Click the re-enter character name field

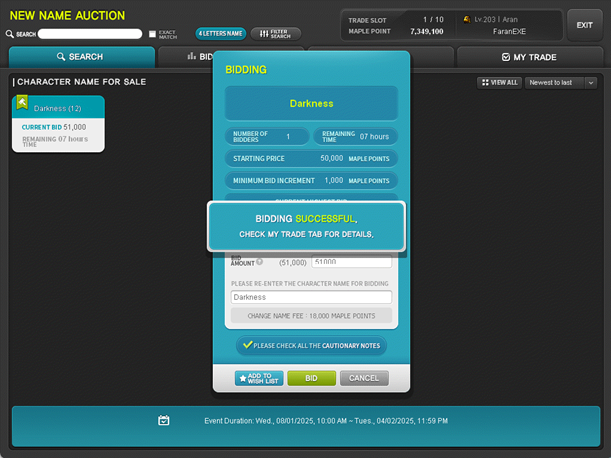click(311, 297)
